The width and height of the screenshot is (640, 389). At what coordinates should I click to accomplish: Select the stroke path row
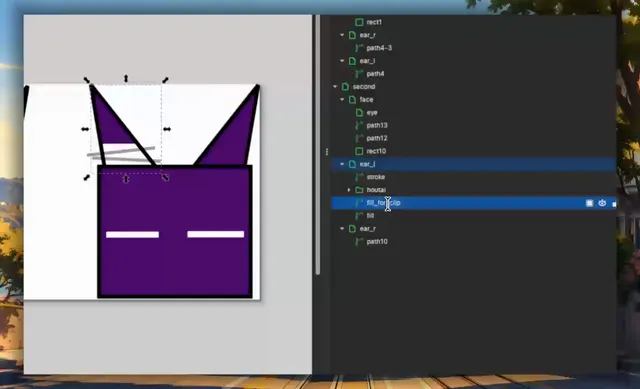[473, 177]
